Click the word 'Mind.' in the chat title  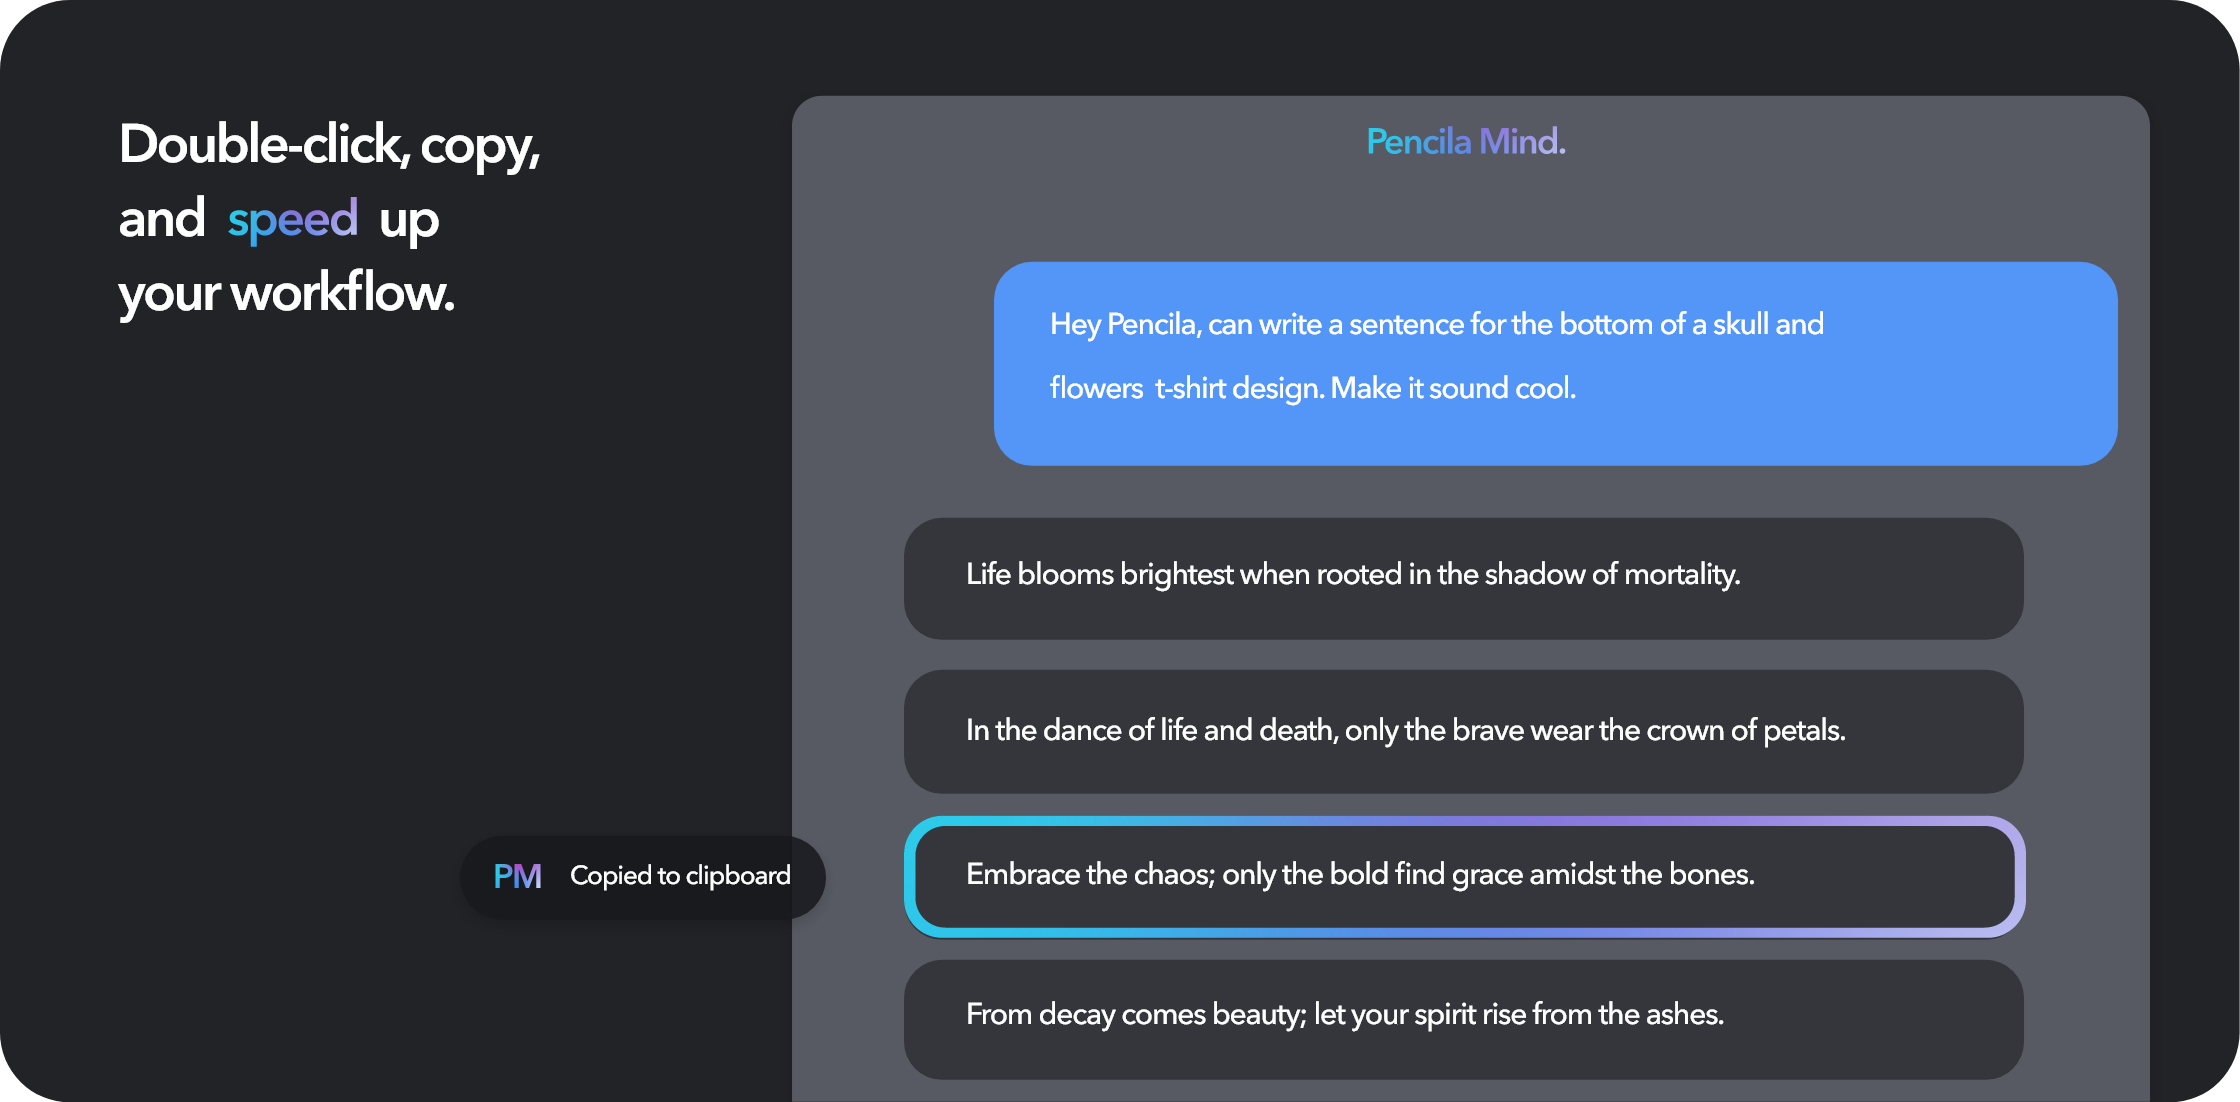(1522, 142)
